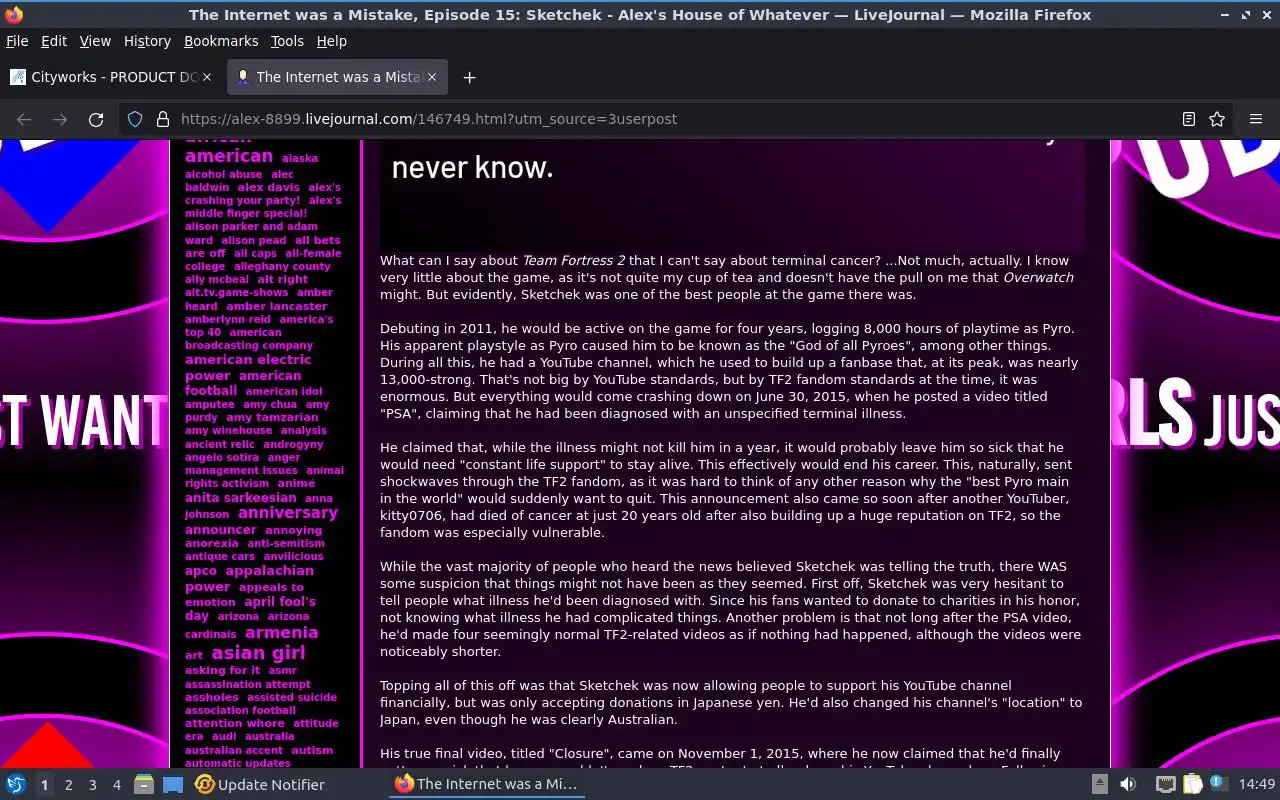Click the Firefox logo in title bar
The width and height of the screenshot is (1280, 800).
14,15
